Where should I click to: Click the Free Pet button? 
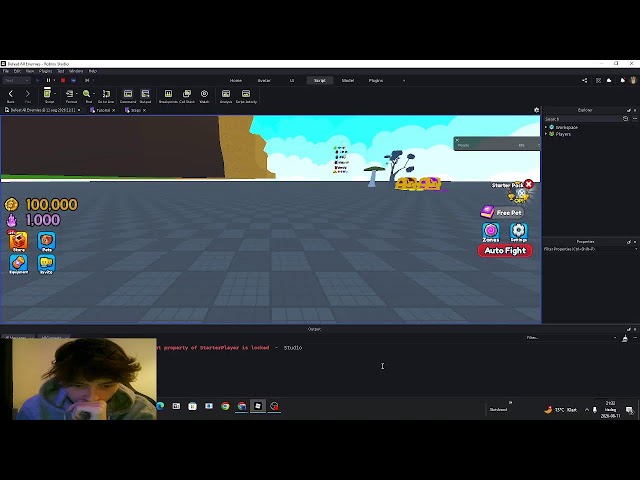502,212
